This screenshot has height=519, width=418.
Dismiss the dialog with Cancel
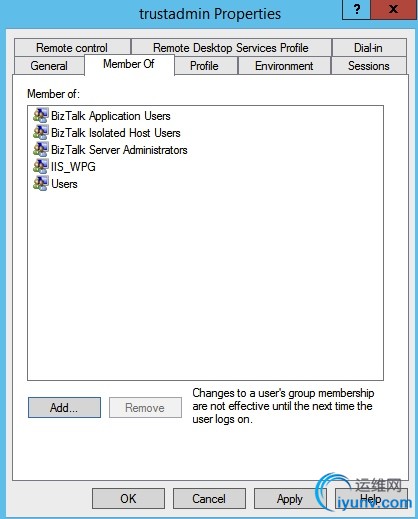pyautogui.click(x=209, y=499)
